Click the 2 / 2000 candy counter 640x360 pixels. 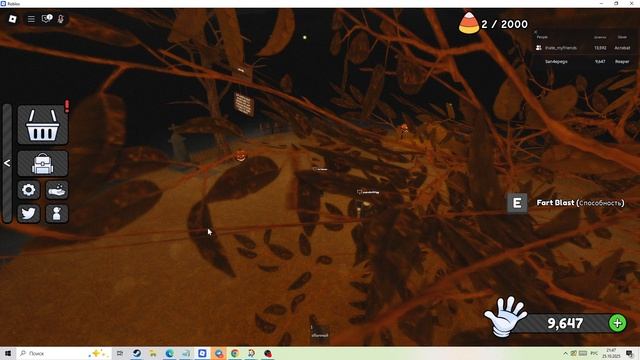[504, 24]
